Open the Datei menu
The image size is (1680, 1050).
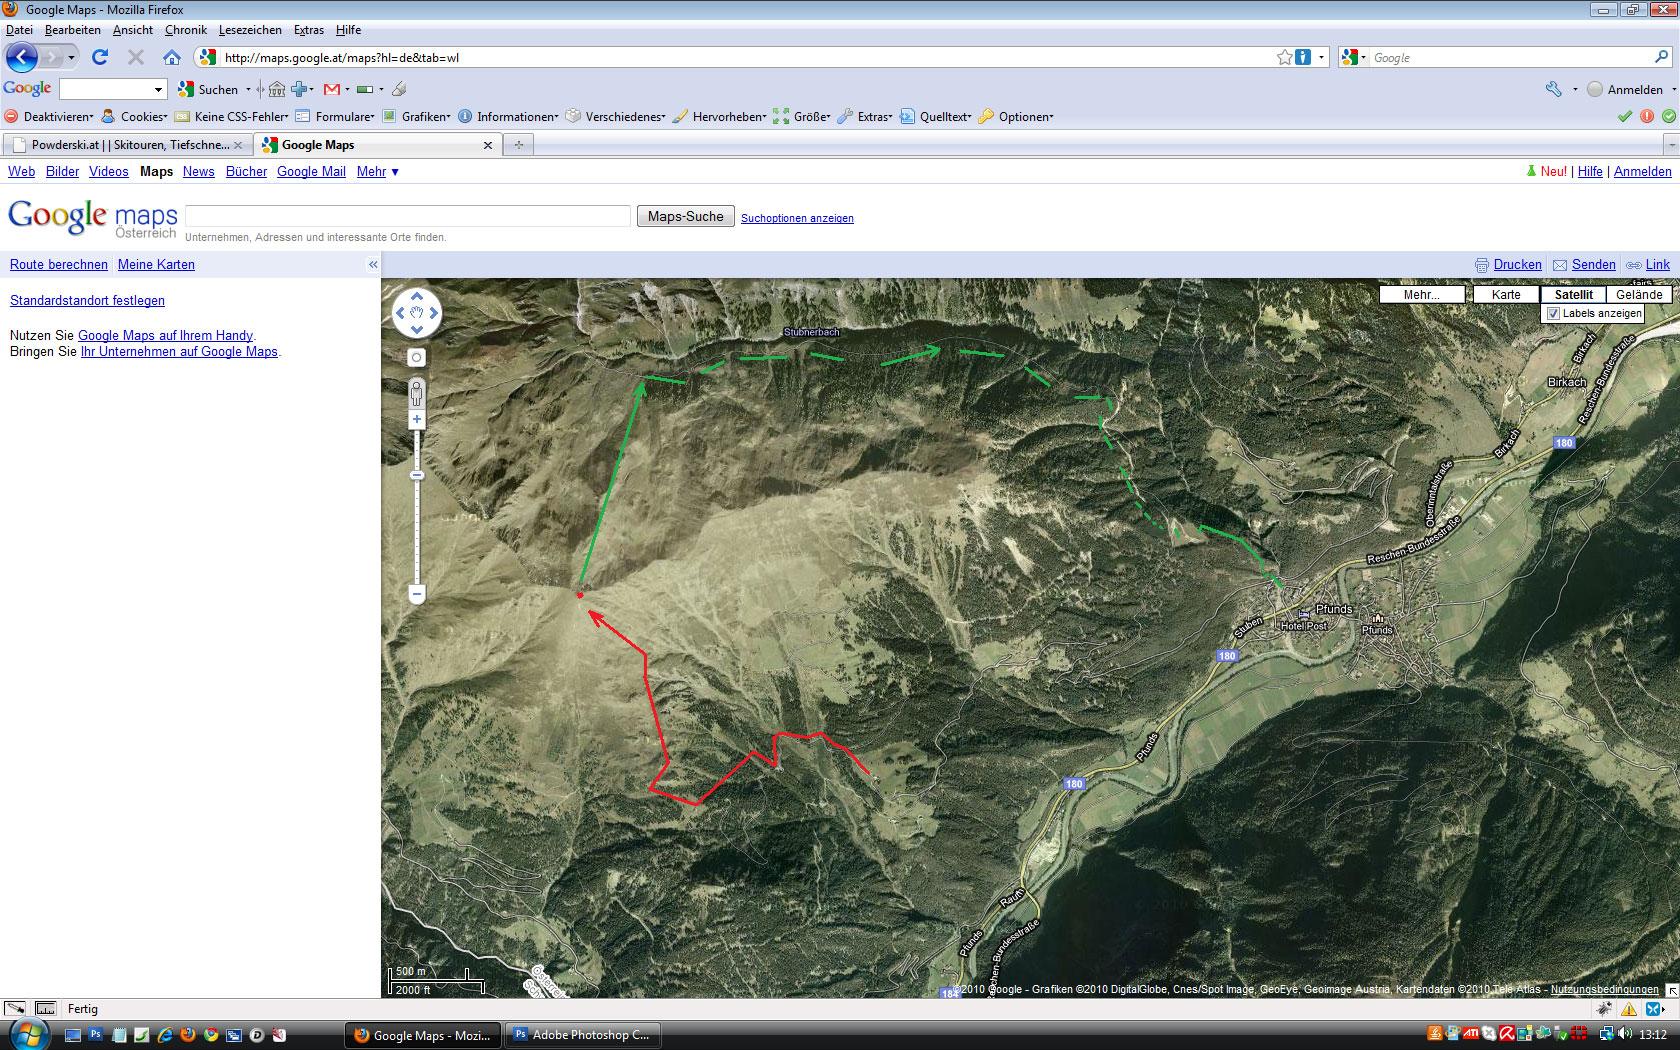coord(19,30)
